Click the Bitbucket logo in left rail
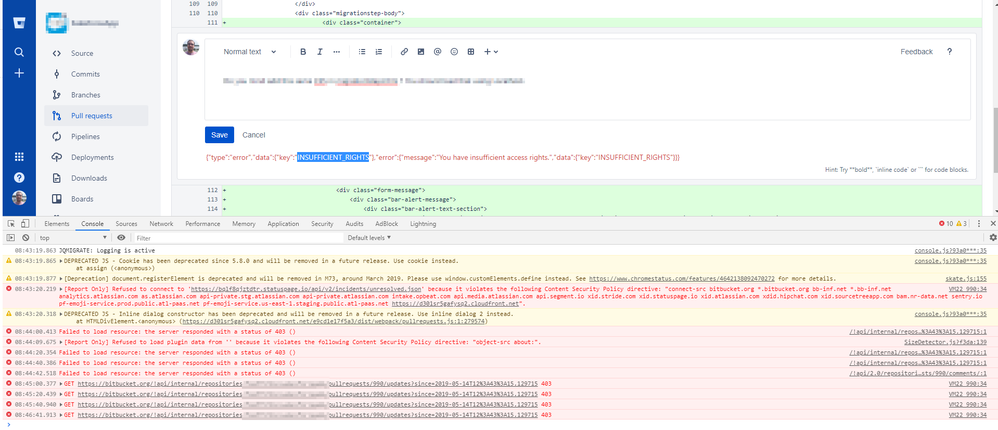 click(x=19, y=24)
